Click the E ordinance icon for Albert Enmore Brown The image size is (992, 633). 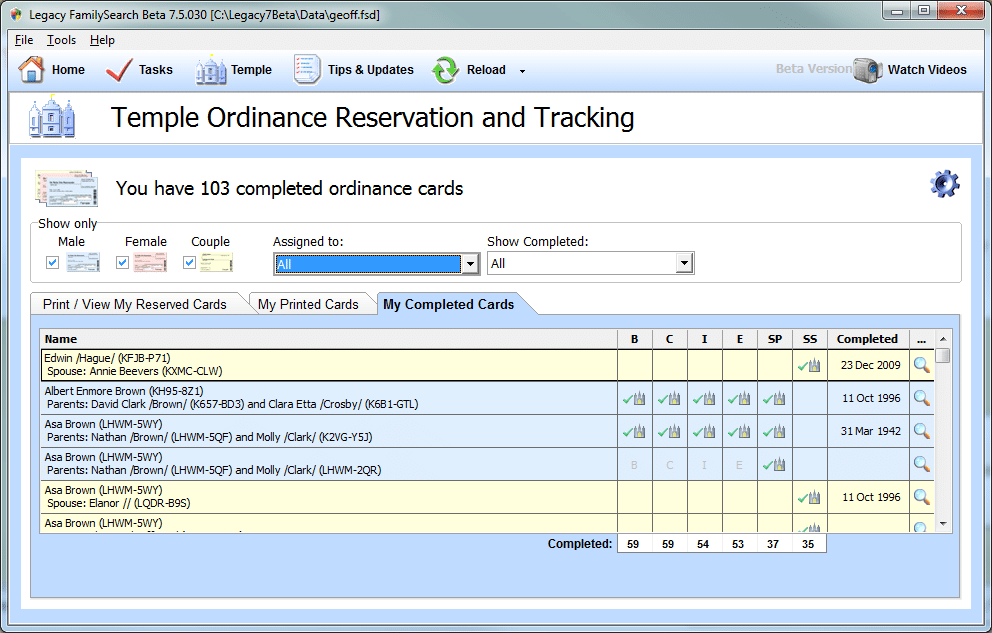coord(739,398)
